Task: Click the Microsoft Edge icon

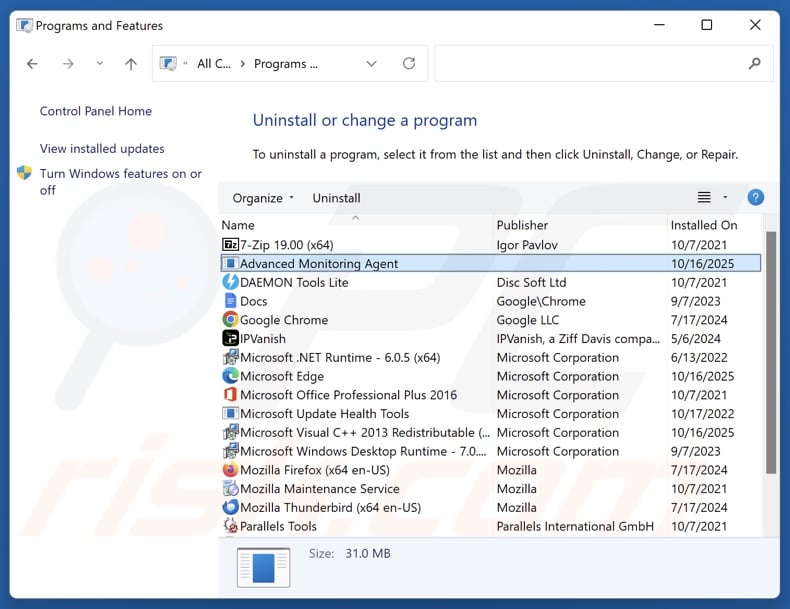Action: point(230,377)
